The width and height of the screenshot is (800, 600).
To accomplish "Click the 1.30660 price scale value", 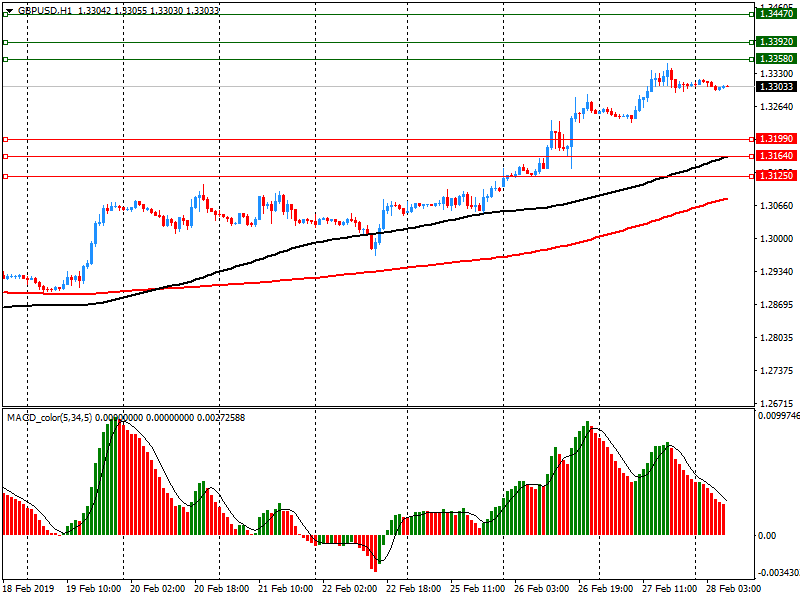I will tap(777, 206).
